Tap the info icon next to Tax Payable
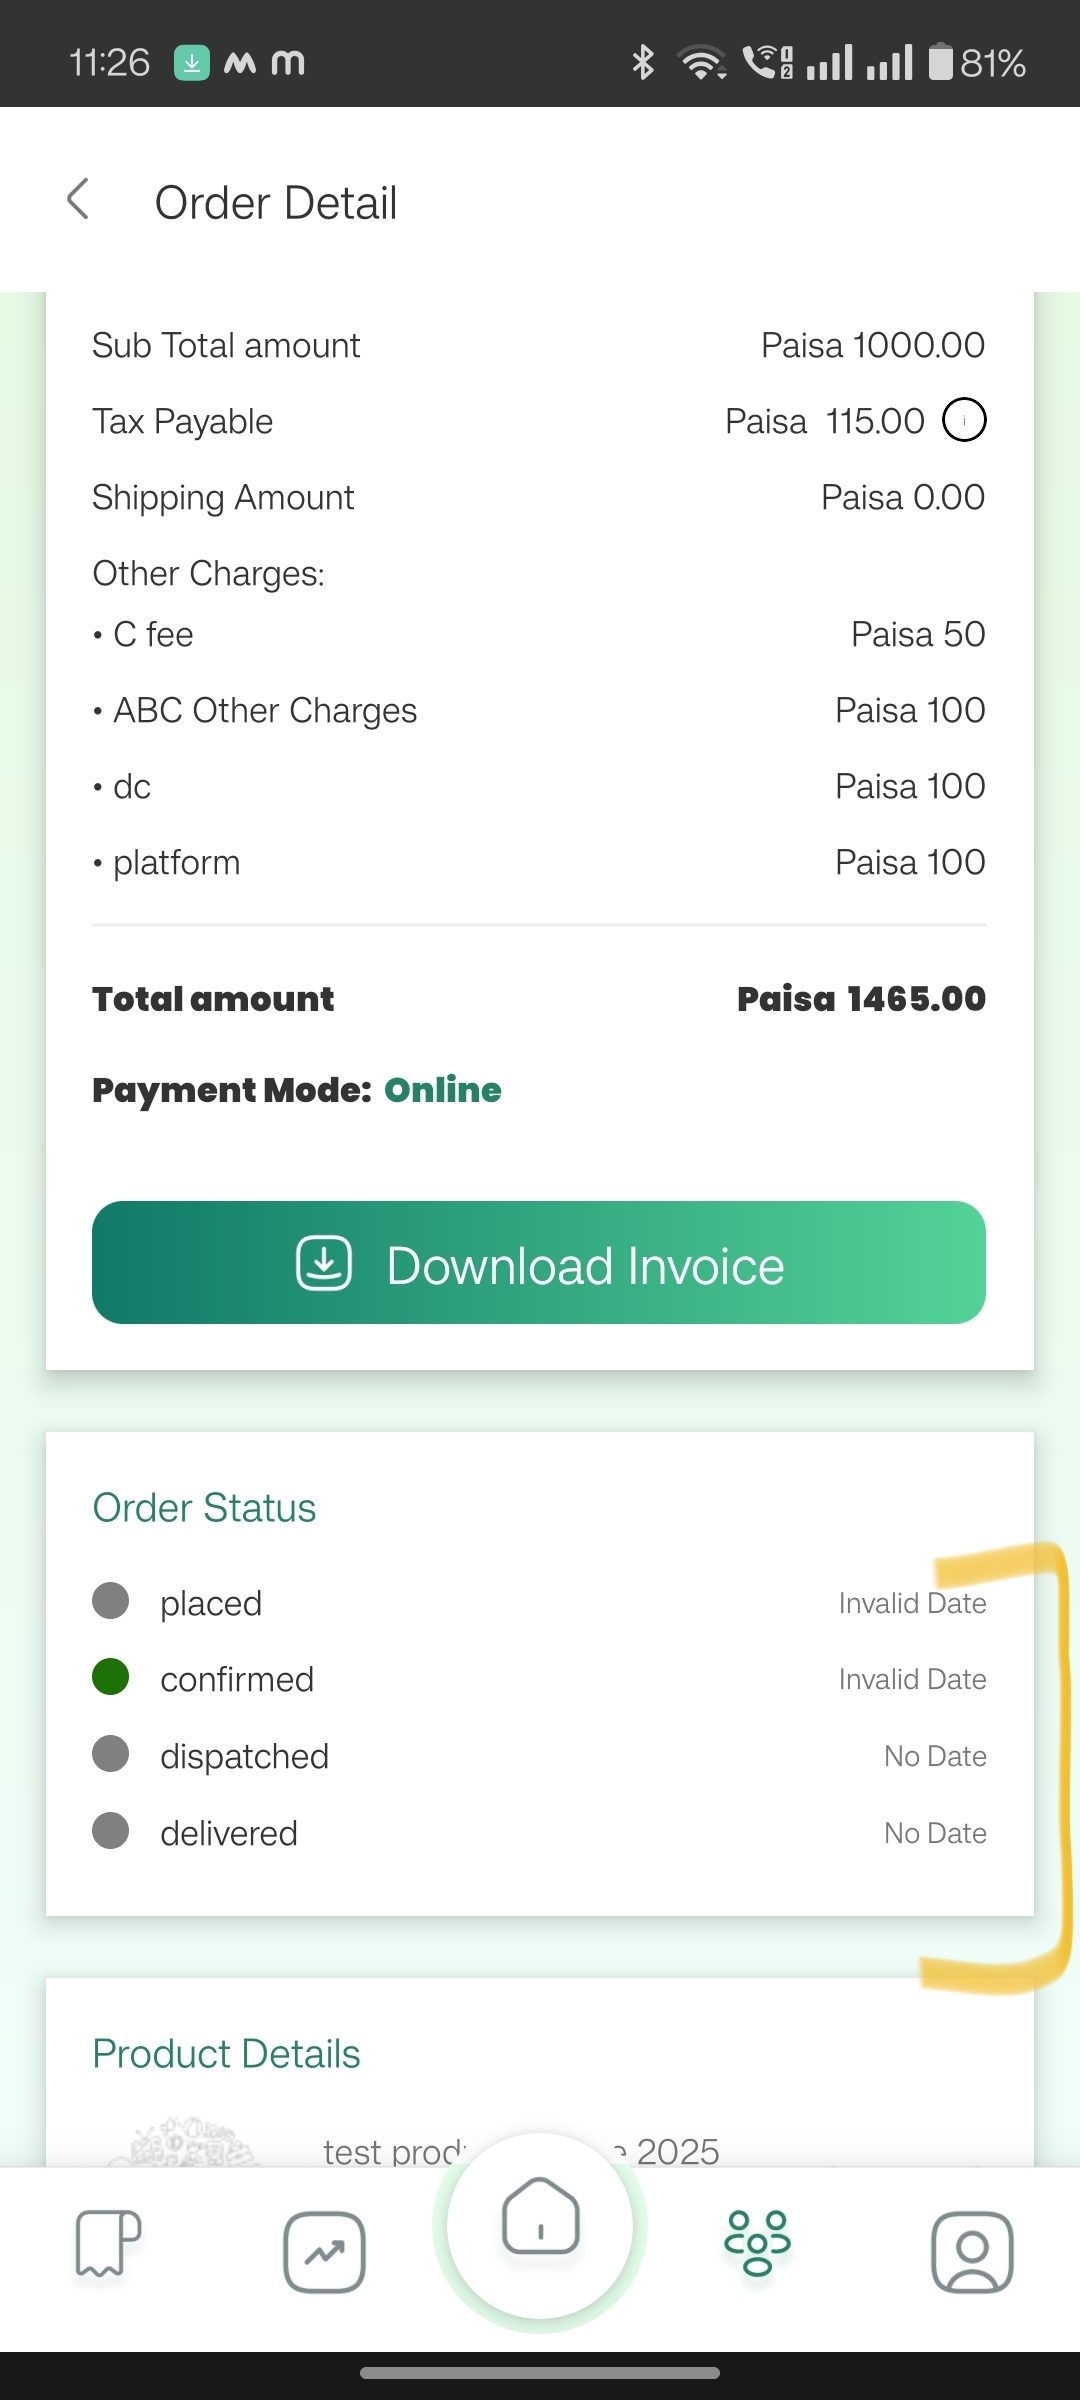This screenshot has height=2400, width=1080. (964, 420)
